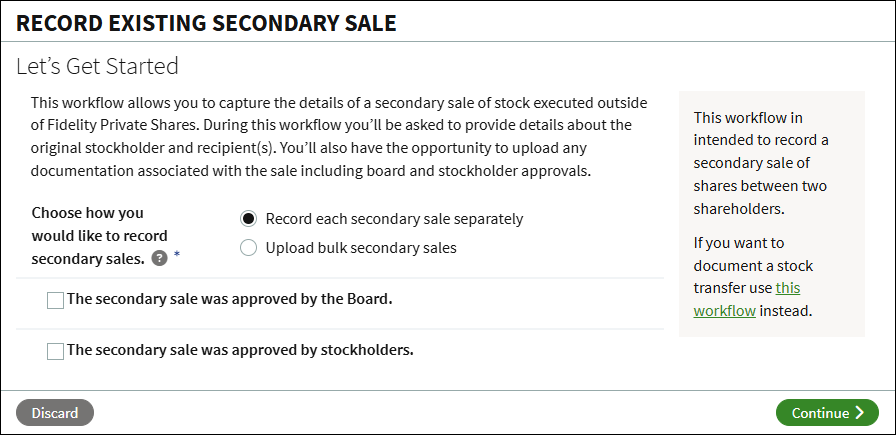Click the chevron arrow on Continue button
The image size is (896, 435).
pyautogui.click(x=860, y=413)
